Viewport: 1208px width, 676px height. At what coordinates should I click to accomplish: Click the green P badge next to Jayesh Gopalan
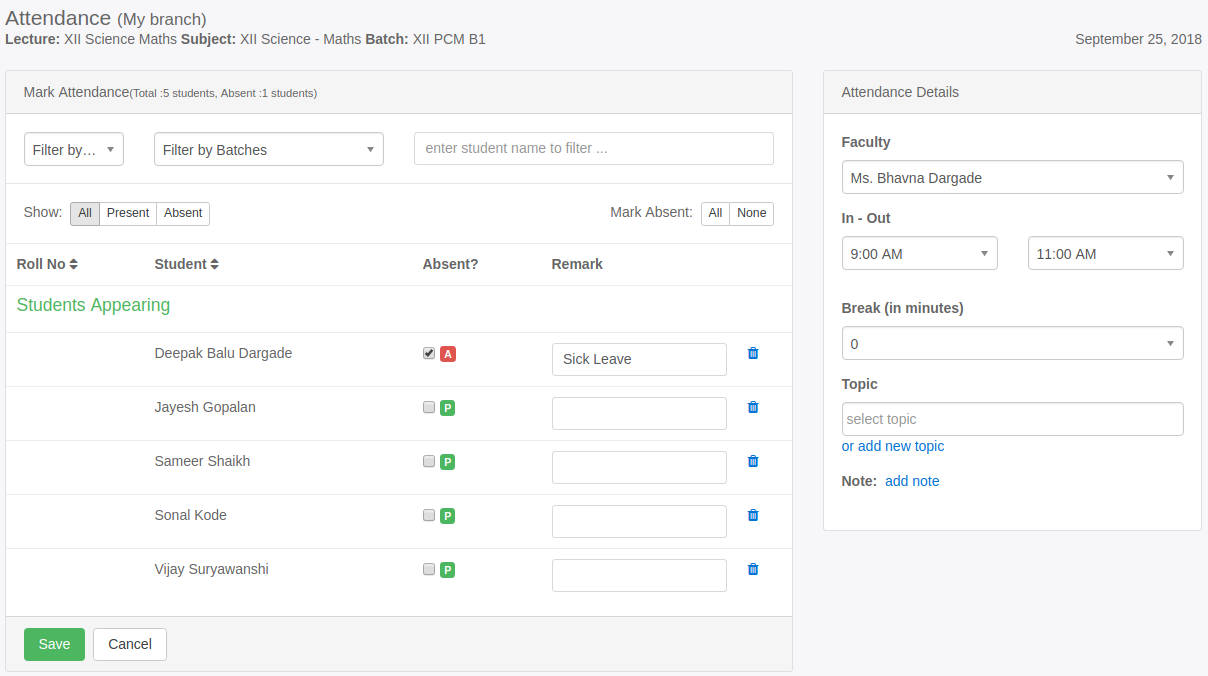[x=447, y=407]
